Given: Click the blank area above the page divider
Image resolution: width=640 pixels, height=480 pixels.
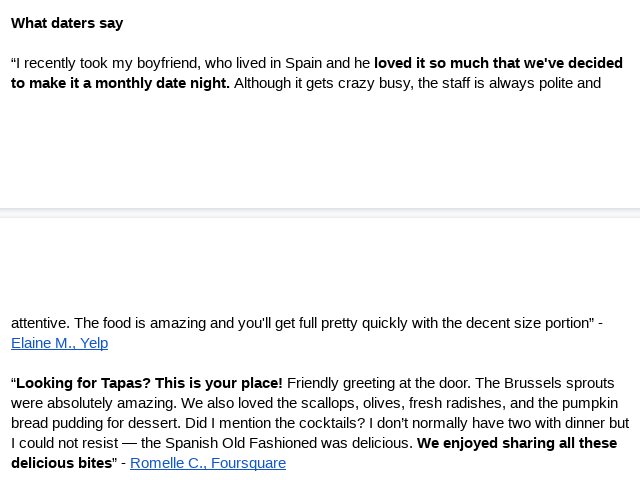Looking at the screenshot, I should click(320, 151).
